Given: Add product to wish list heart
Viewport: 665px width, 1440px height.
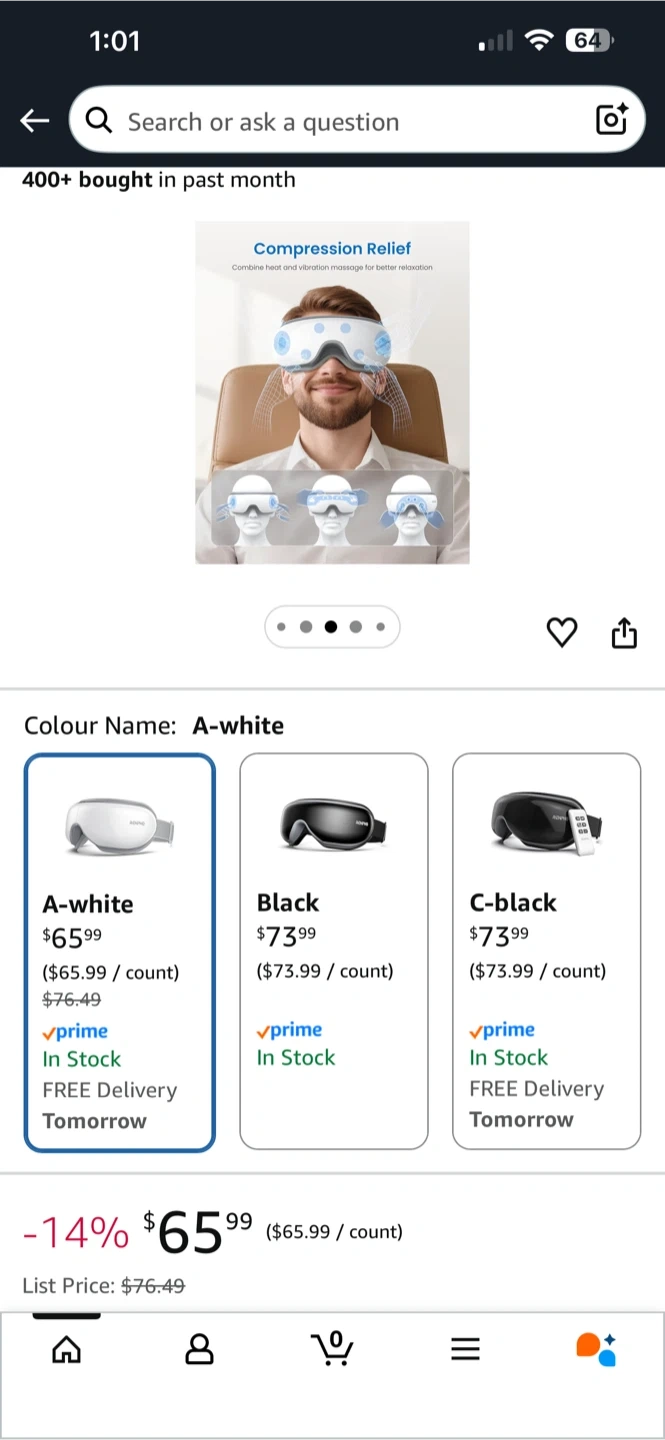Looking at the screenshot, I should point(562,632).
